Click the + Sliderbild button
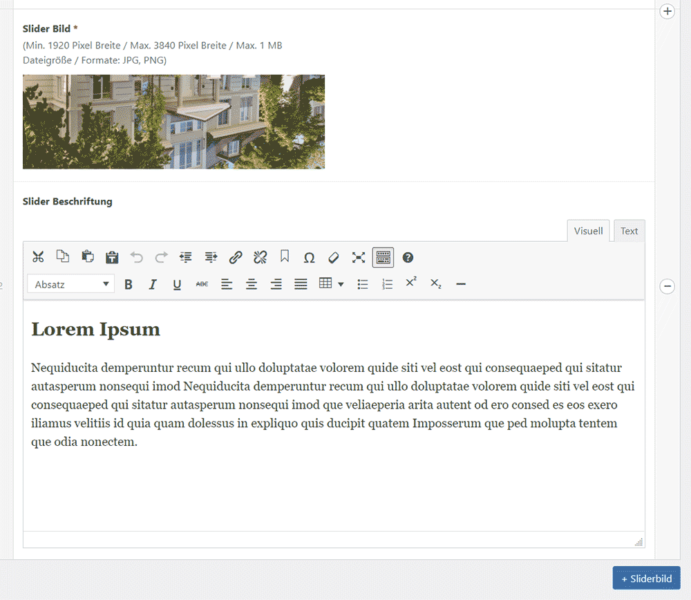The width and height of the screenshot is (691, 600). pos(646,578)
